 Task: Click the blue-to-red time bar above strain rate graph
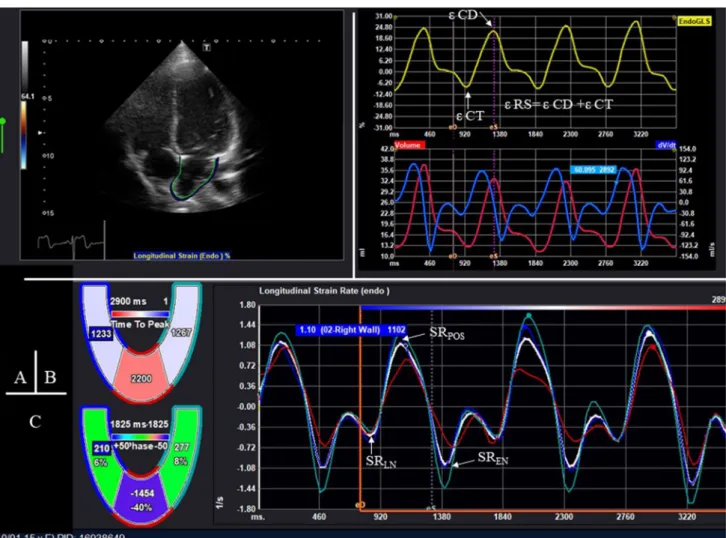click(543, 308)
